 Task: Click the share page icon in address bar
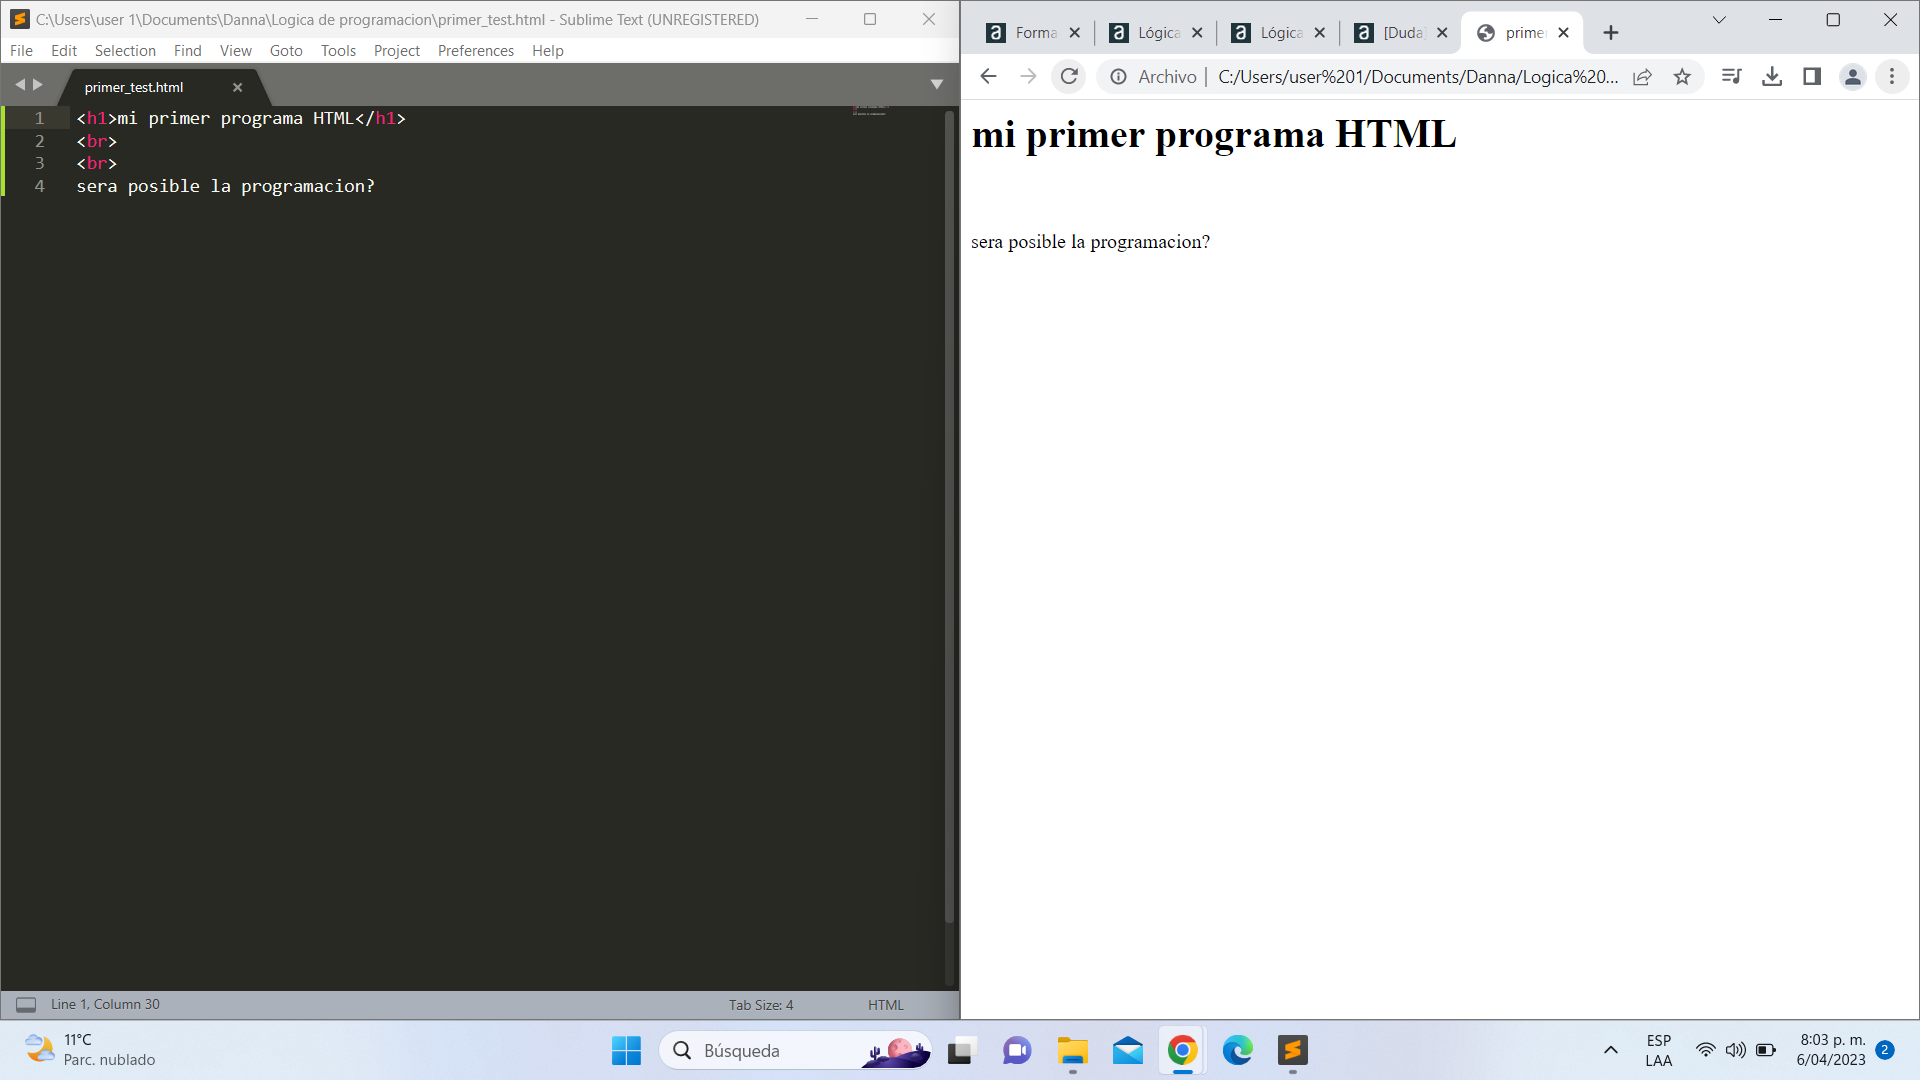tap(1642, 77)
